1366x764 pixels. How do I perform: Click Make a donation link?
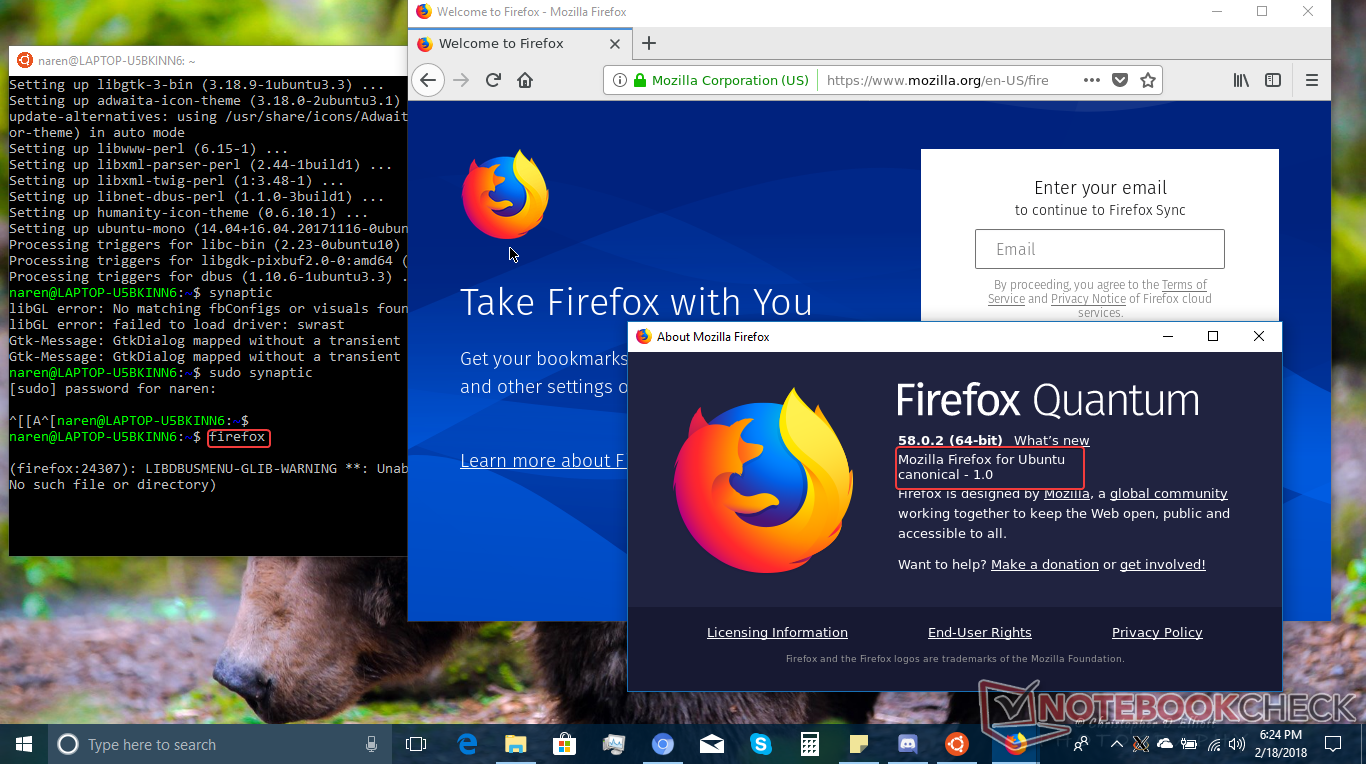pyautogui.click(x=1045, y=564)
